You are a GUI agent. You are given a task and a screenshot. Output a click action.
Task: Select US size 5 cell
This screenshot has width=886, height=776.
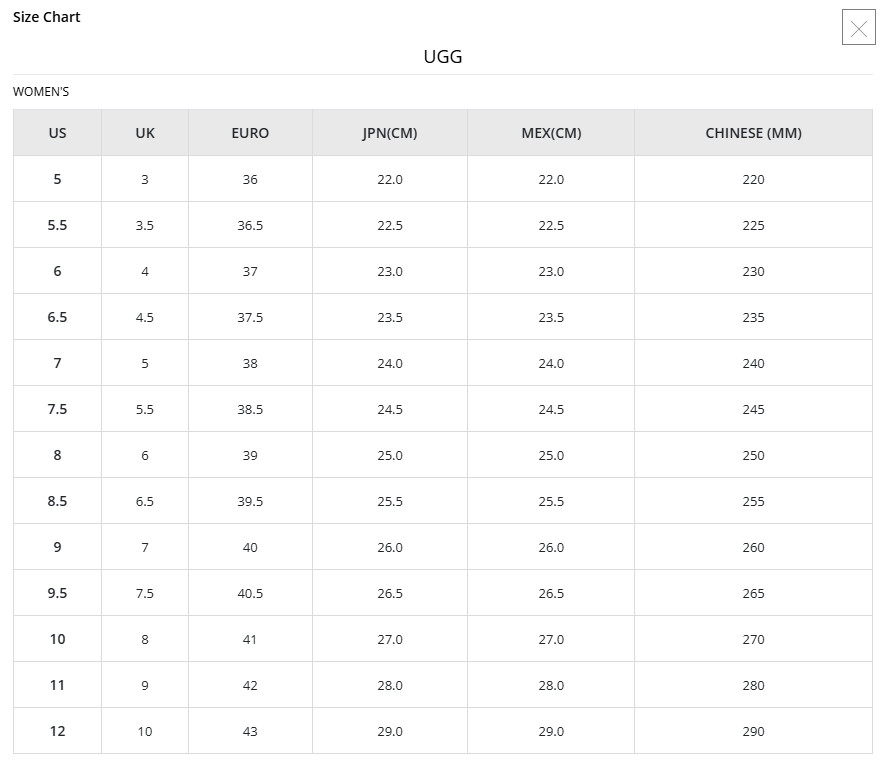click(57, 179)
